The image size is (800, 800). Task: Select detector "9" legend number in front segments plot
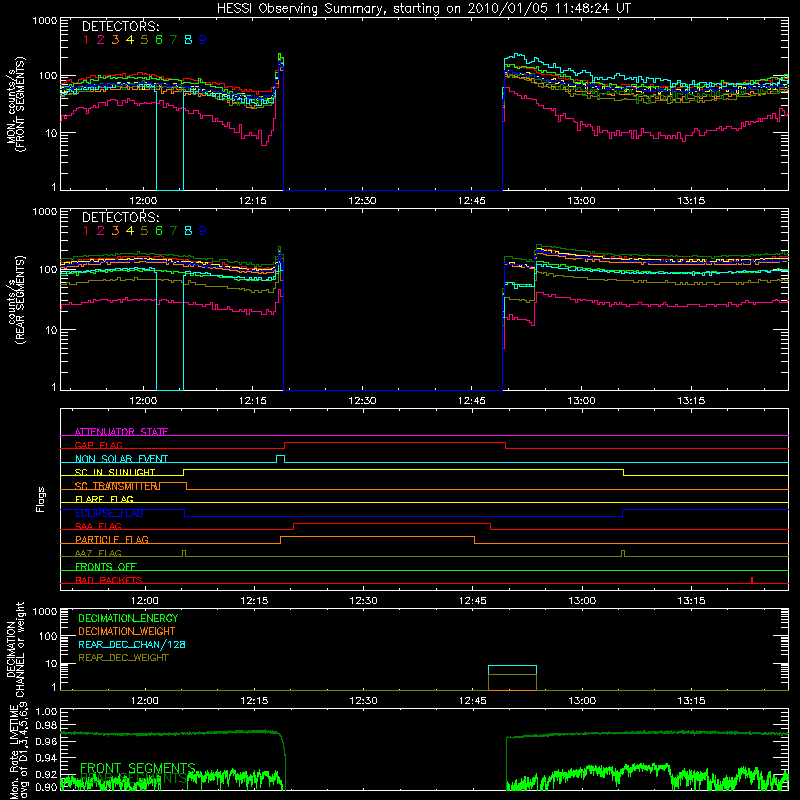[x=203, y=40]
